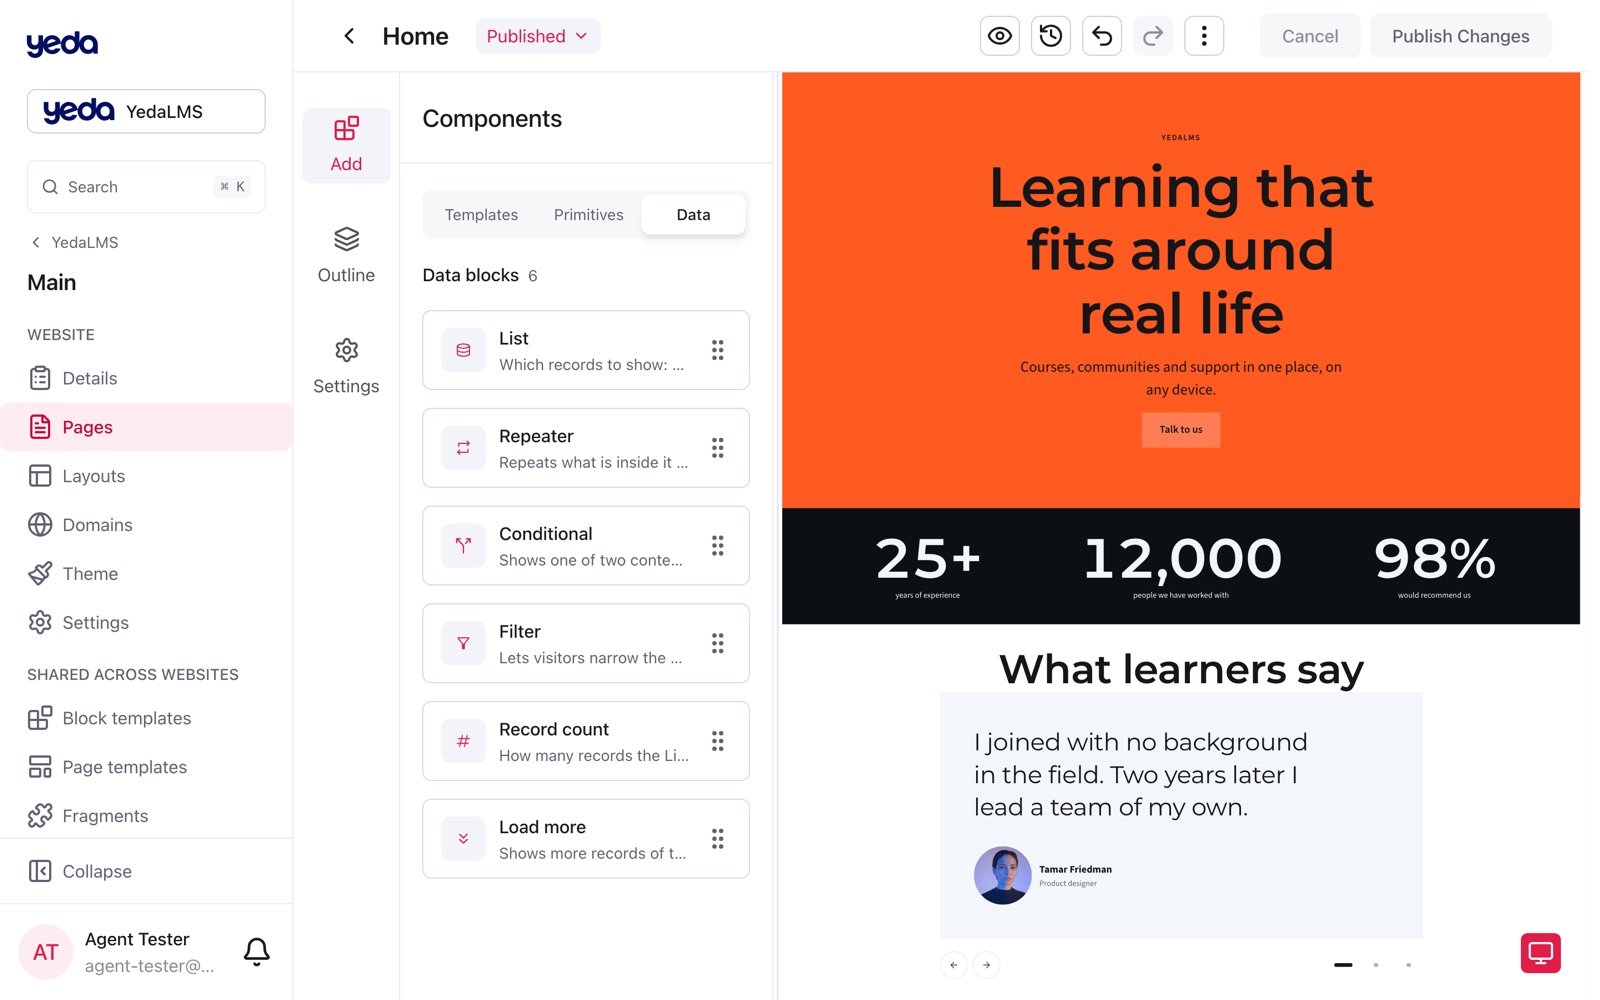Go back to YedaLMS breadcrumb
Viewport: 1600px width, 1000px height.
(75, 242)
